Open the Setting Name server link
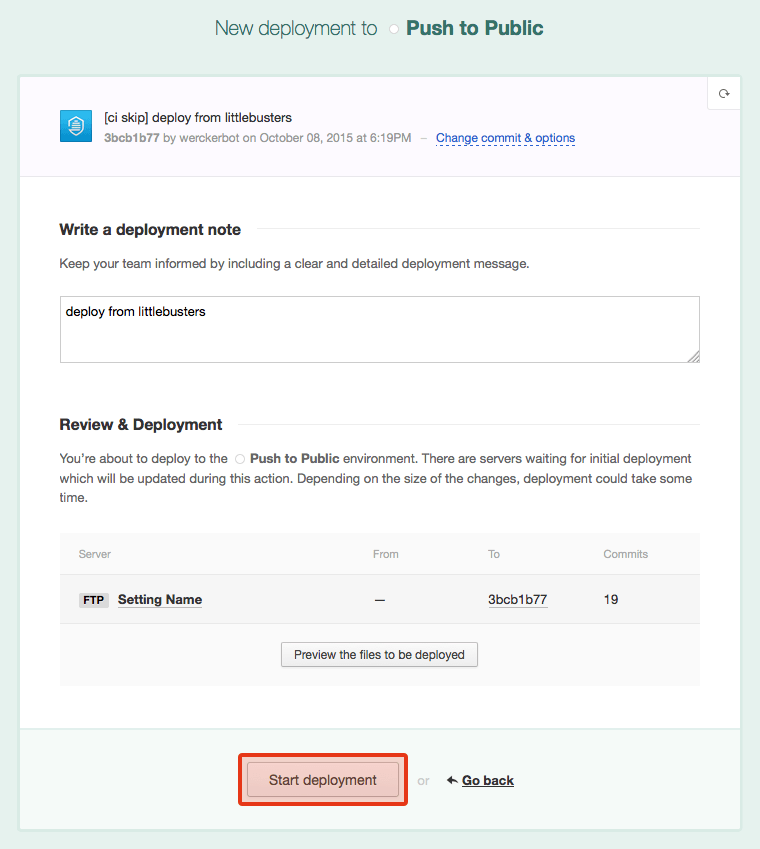Viewport: 760px width, 849px height. click(160, 600)
